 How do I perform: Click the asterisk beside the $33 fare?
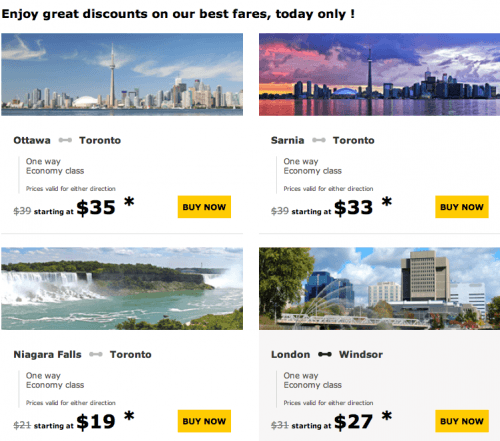(387, 201)
